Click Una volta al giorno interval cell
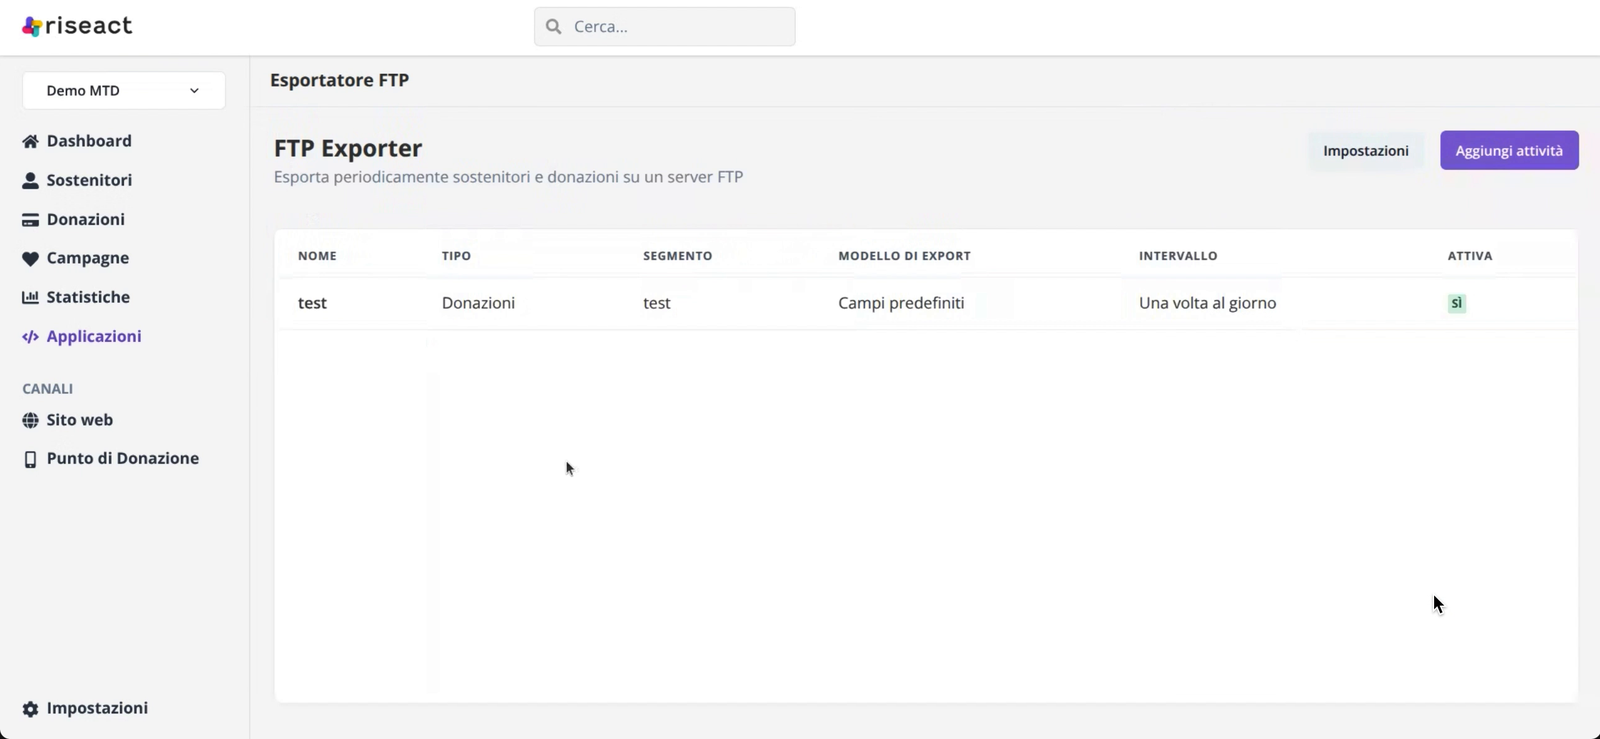This screenshot has width=1600, height=739. click(1207, 303)
